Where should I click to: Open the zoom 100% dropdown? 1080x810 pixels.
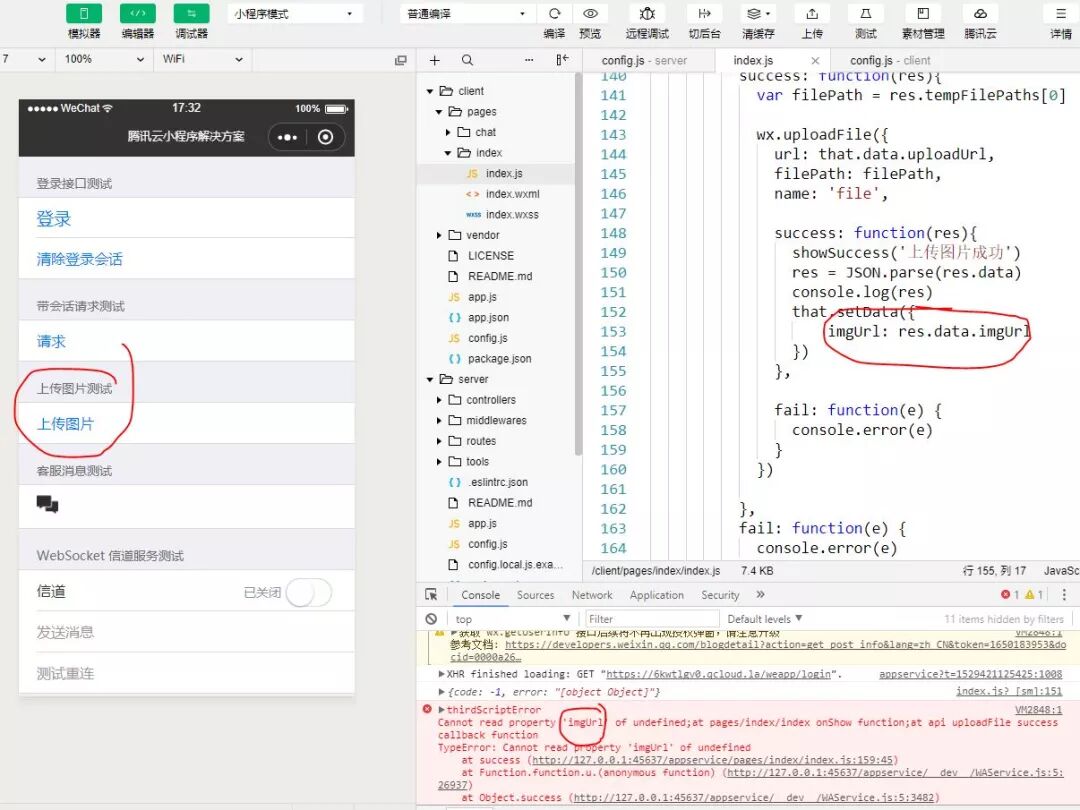tap(103, 59)
